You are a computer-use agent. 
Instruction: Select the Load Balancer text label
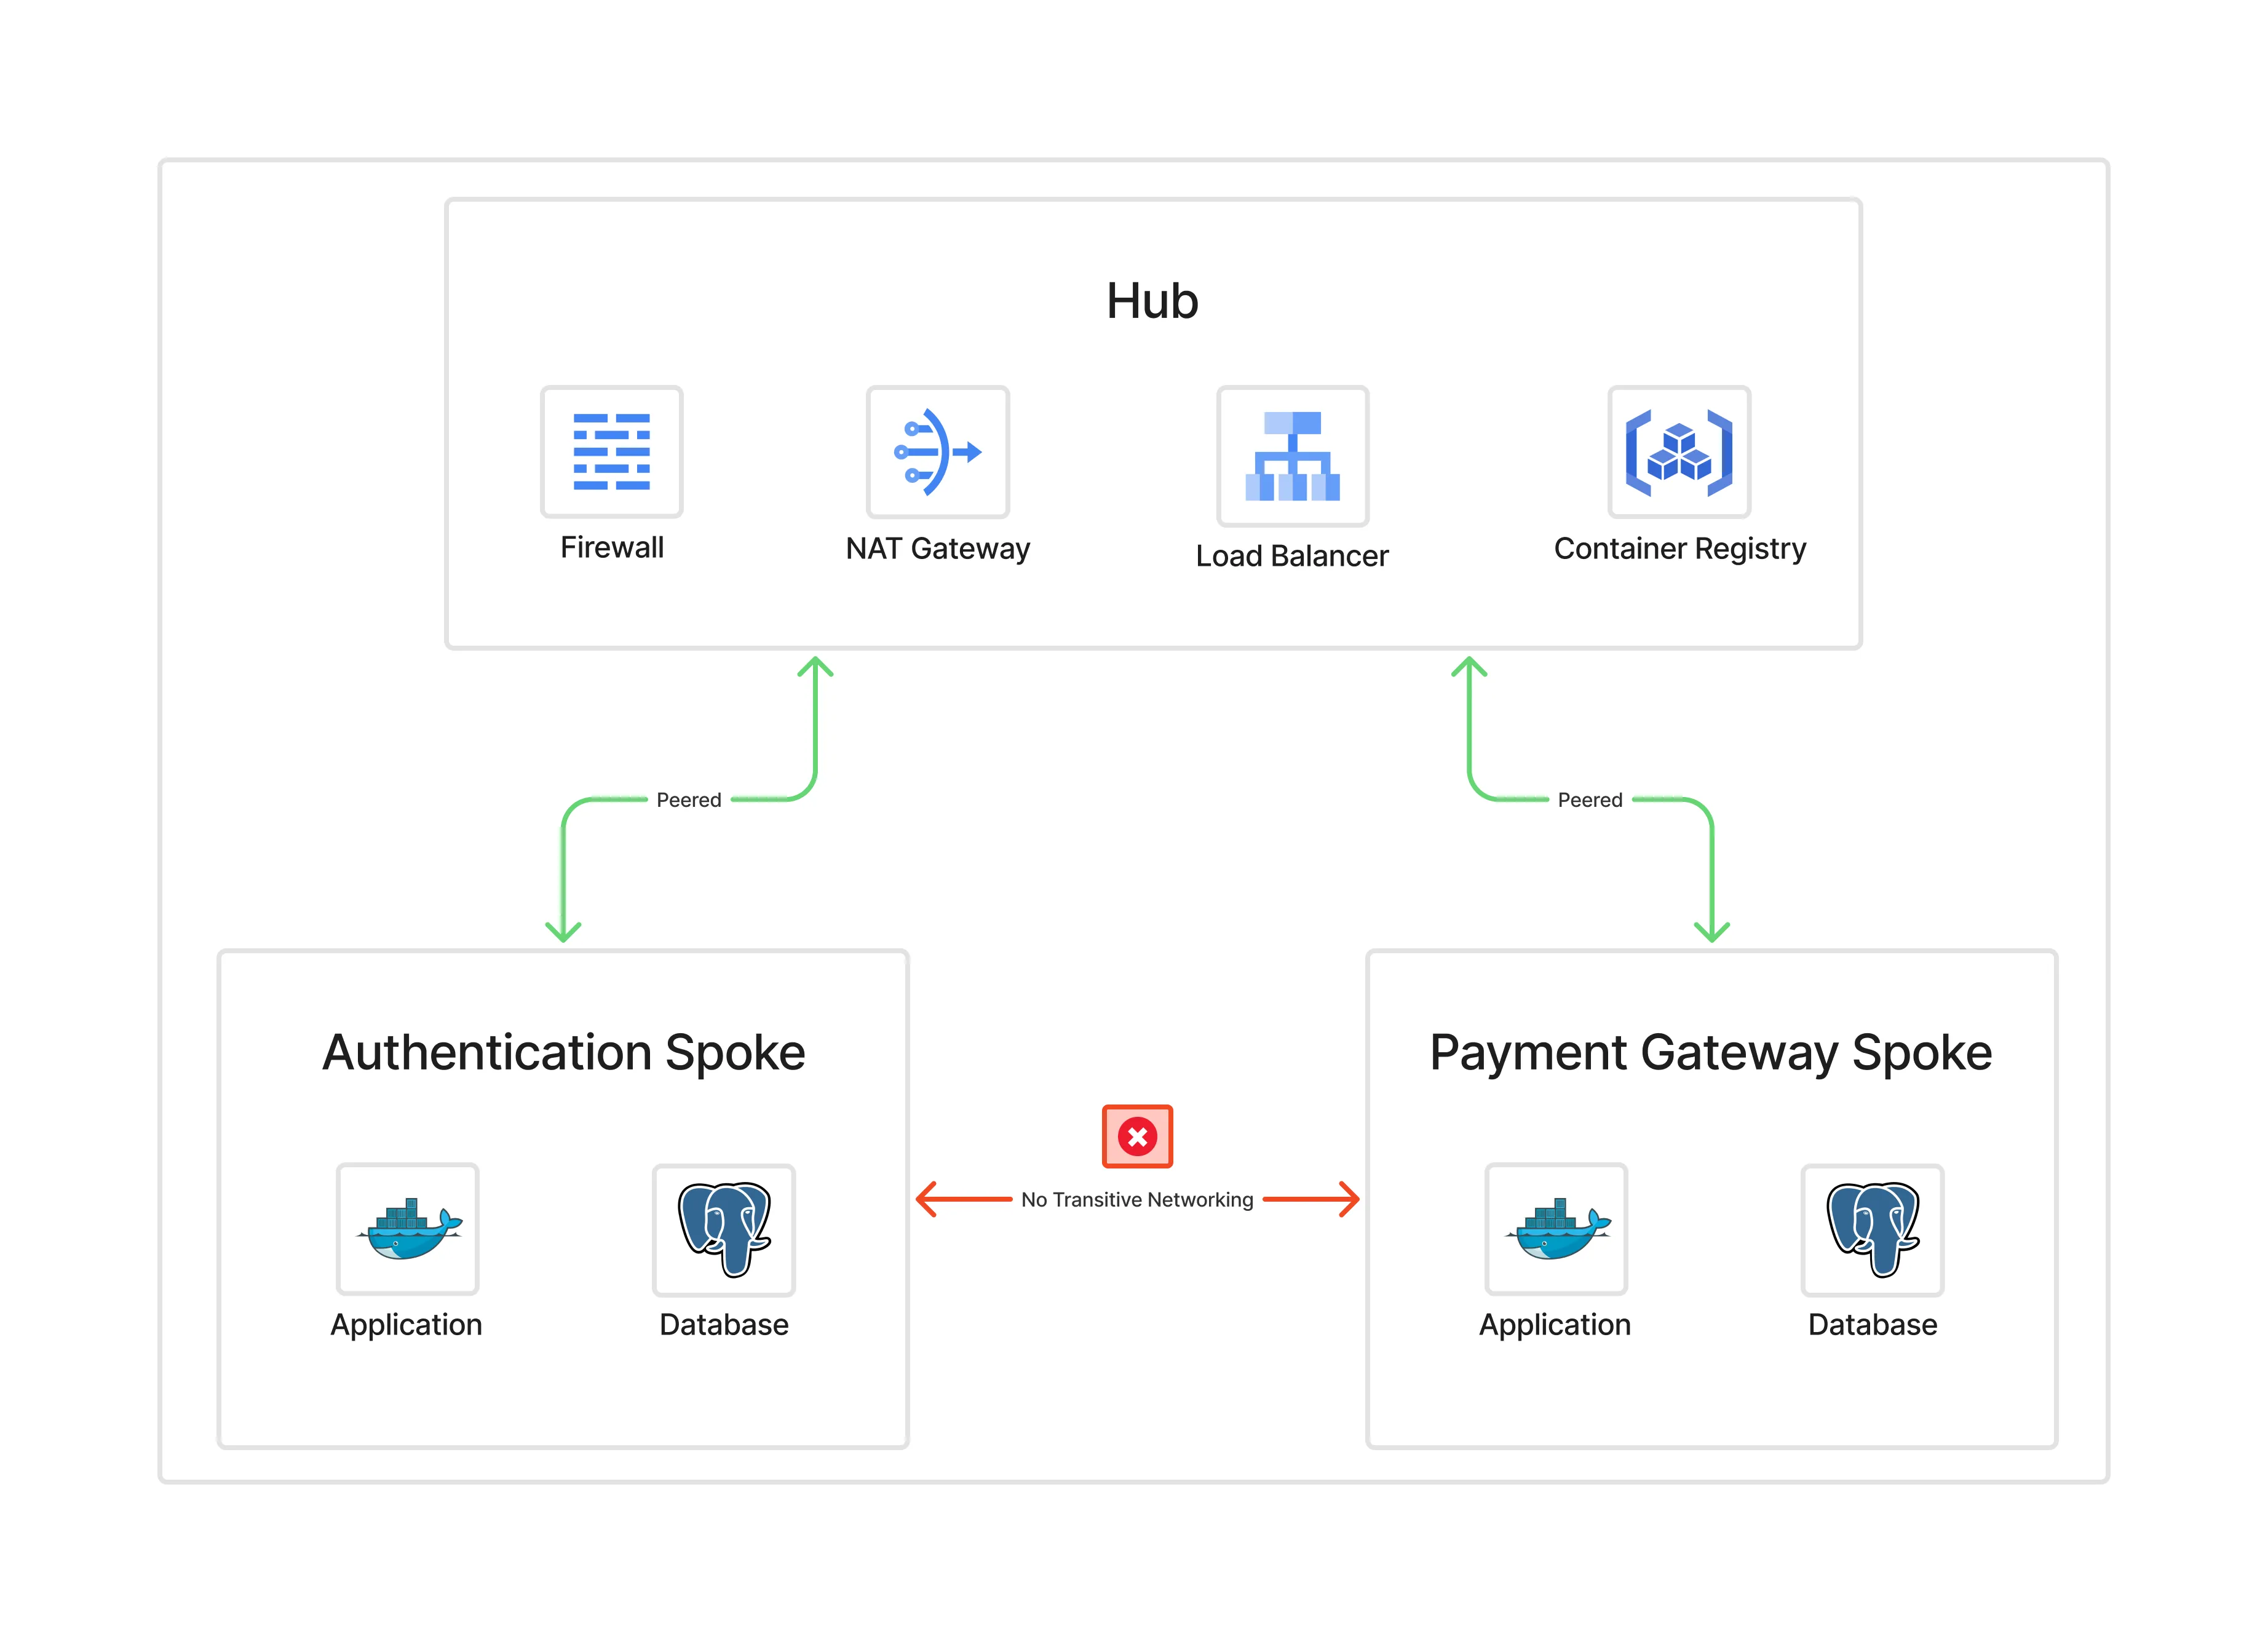tap(1291, 556)
